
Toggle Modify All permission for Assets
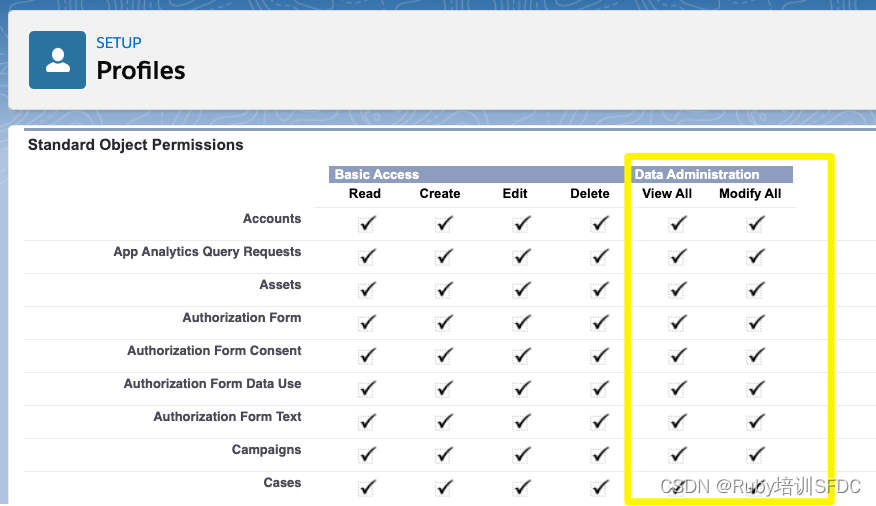click(x=755, y=290)
